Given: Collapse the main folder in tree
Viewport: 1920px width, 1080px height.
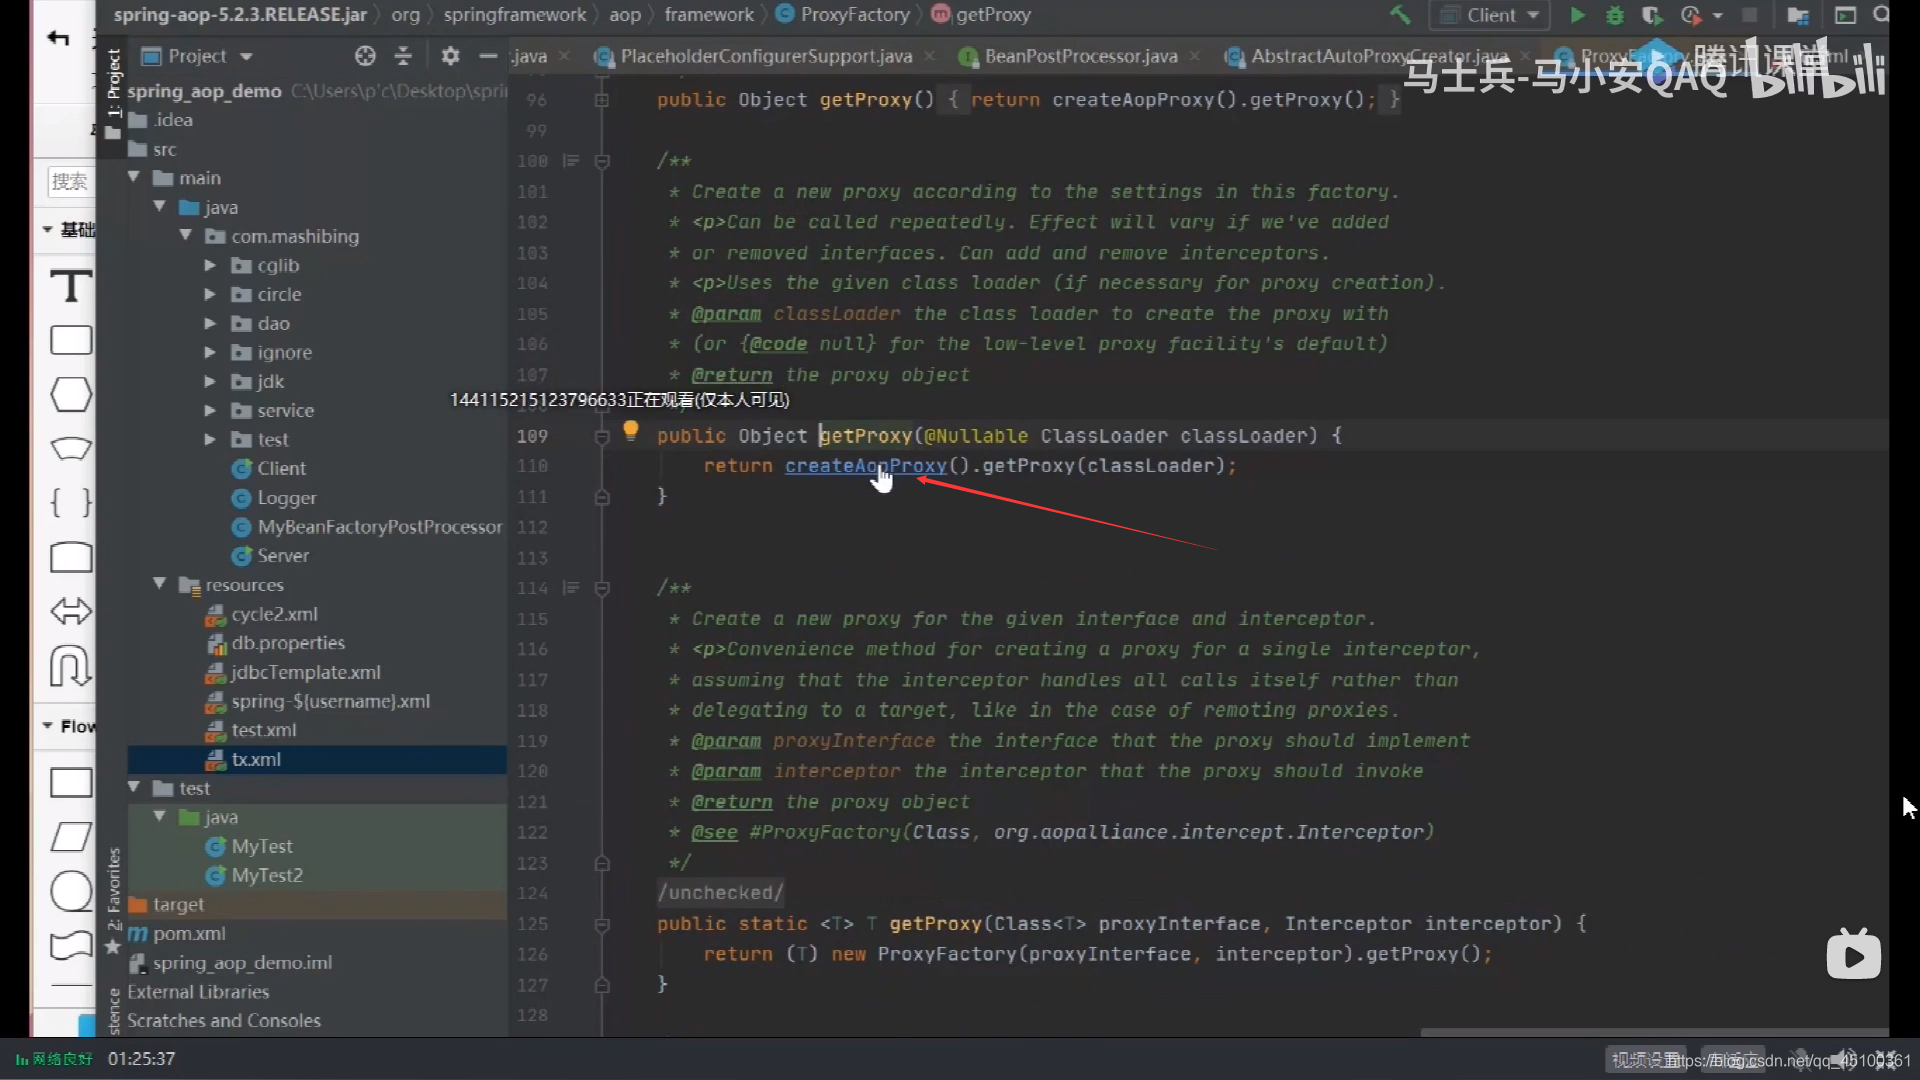Looking at the screenshot, I should (x=134, y=177).
